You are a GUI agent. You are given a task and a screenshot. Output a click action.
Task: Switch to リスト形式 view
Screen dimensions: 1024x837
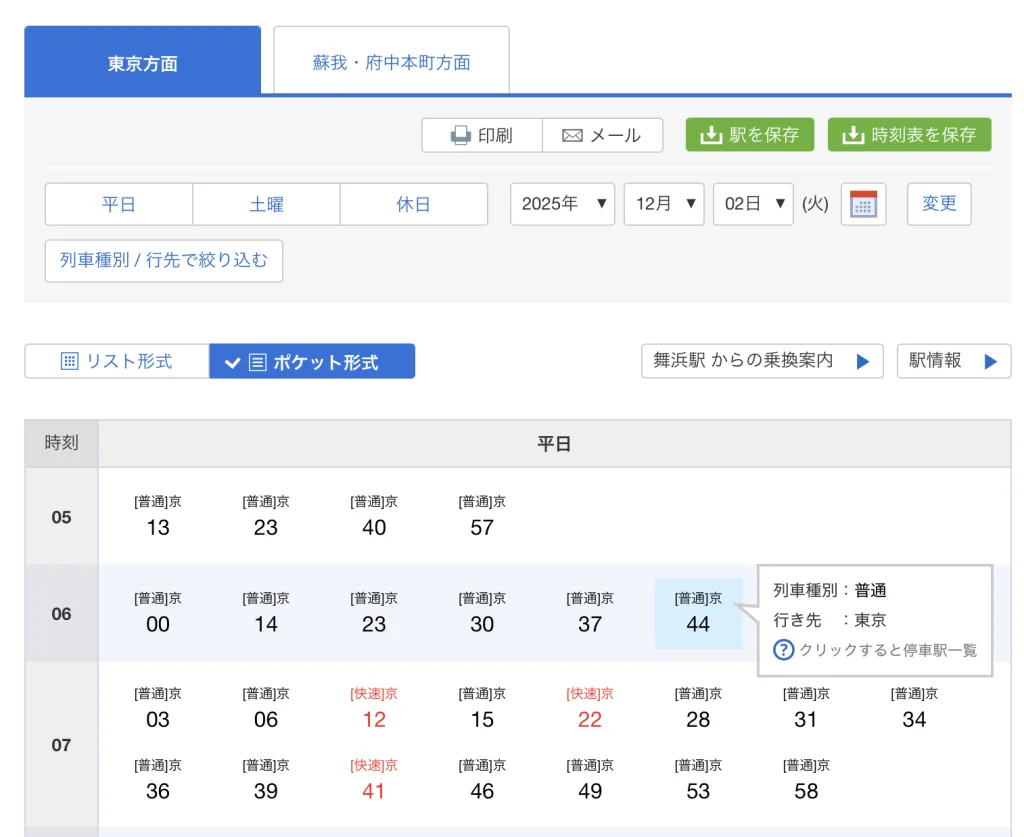(x=117, y=361)
